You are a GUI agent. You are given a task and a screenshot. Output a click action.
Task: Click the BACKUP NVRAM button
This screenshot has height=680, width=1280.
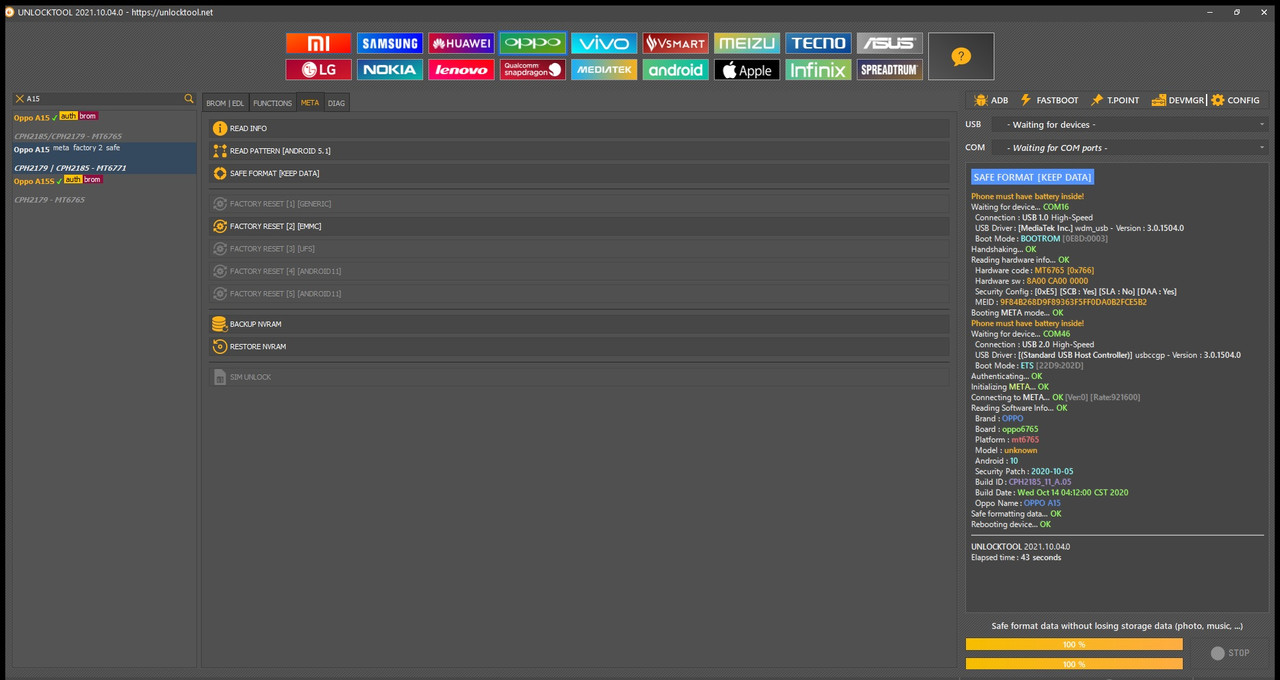[x=579, y=324]
